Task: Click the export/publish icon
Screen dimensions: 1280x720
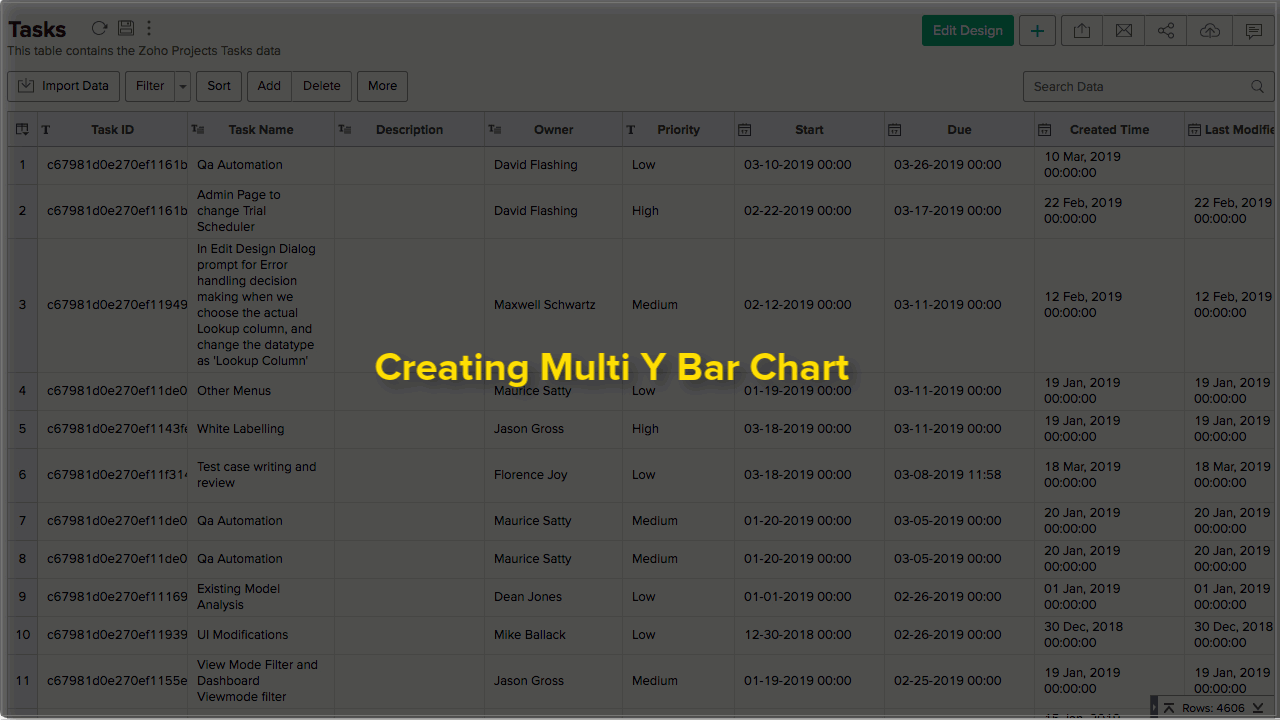Action: [1081, 30]
